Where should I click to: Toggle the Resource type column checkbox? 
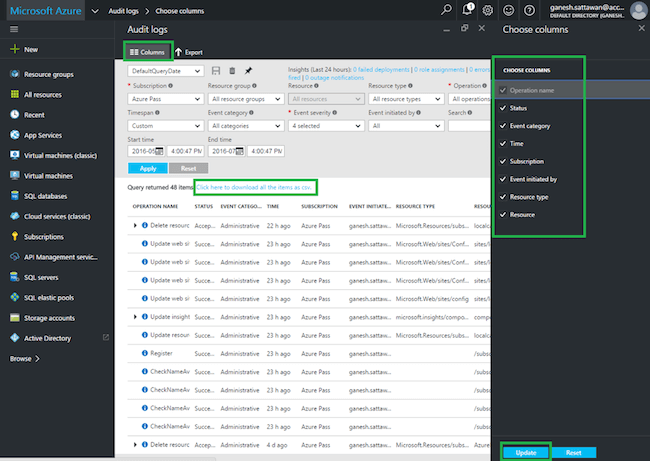(x=504, y=197)
